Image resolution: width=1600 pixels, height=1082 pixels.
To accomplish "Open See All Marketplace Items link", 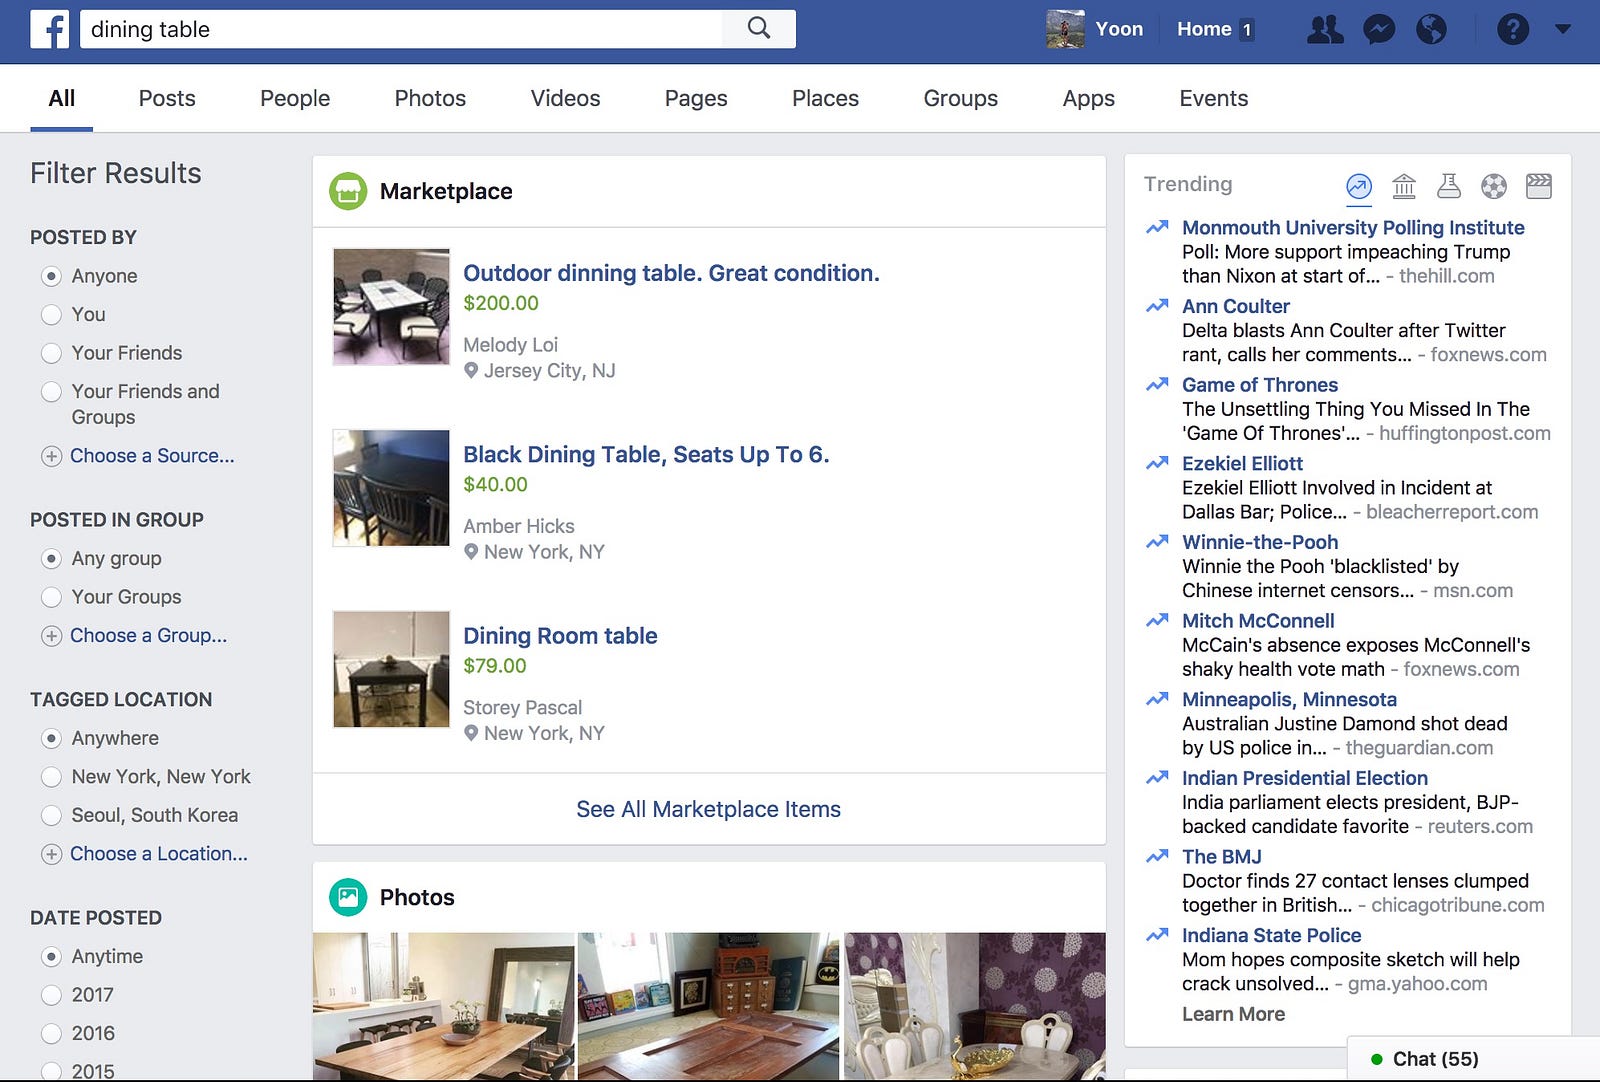I will 708,809.
